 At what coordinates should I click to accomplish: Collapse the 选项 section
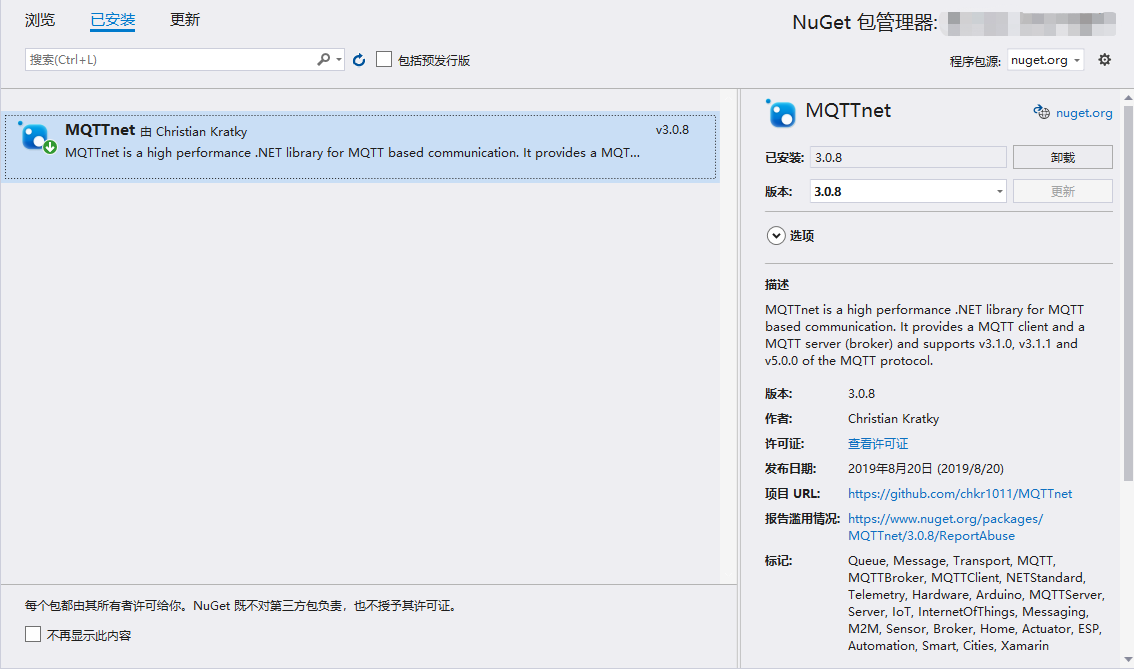click(776, 235)
